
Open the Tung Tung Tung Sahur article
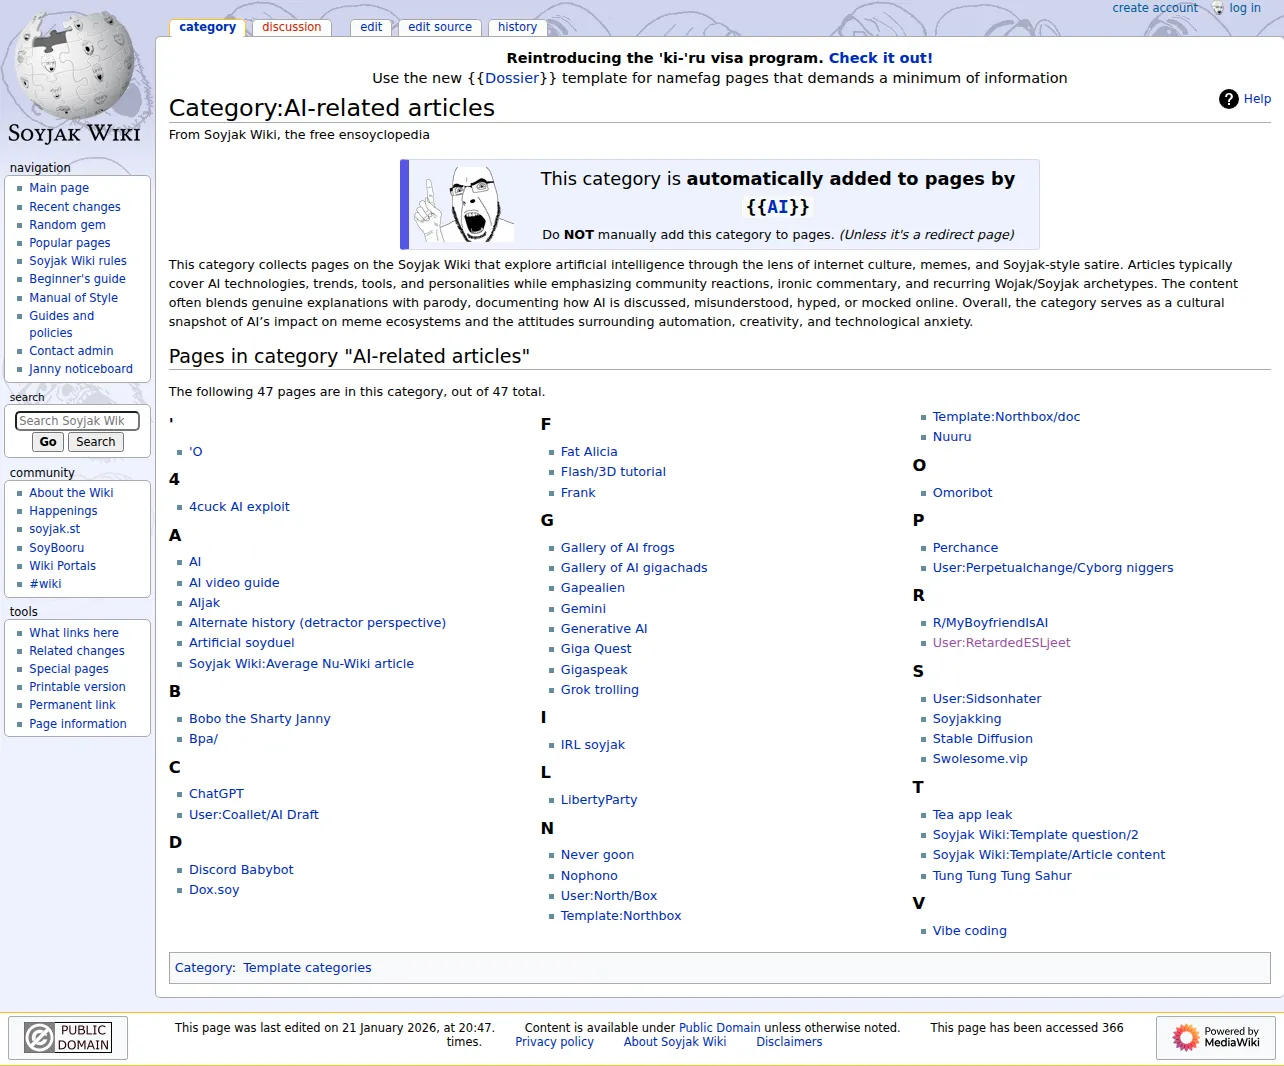(1002, 876)
